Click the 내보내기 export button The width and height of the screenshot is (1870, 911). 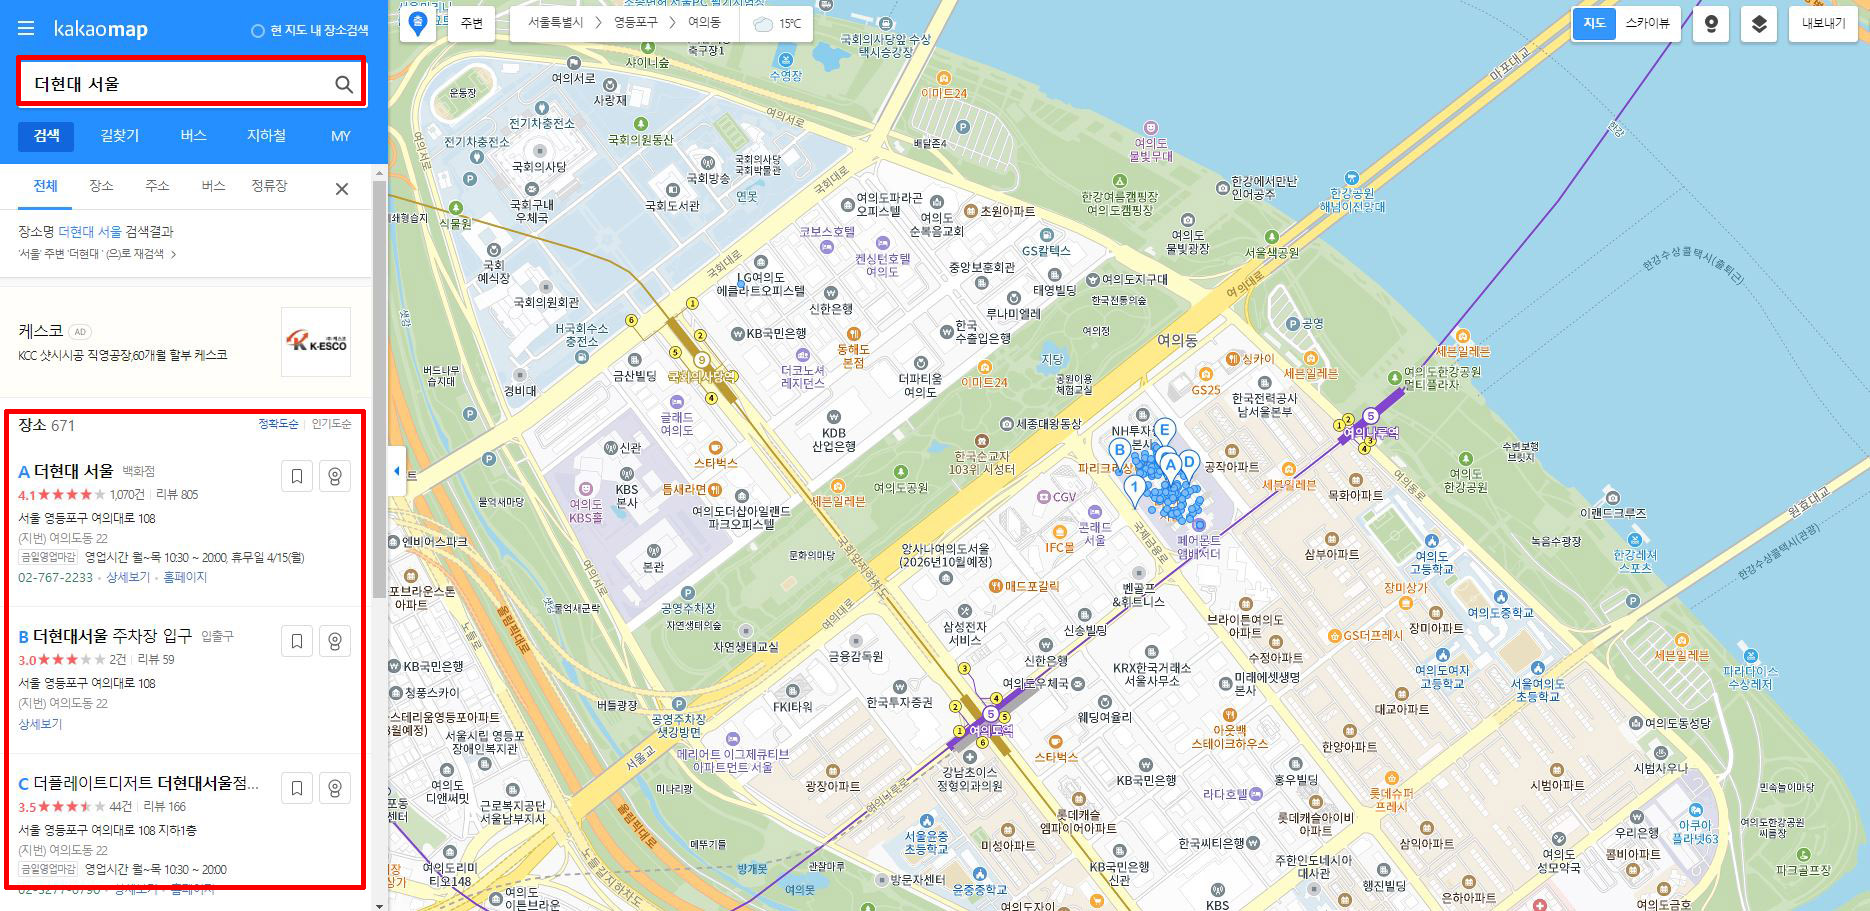pos(1824,24)
